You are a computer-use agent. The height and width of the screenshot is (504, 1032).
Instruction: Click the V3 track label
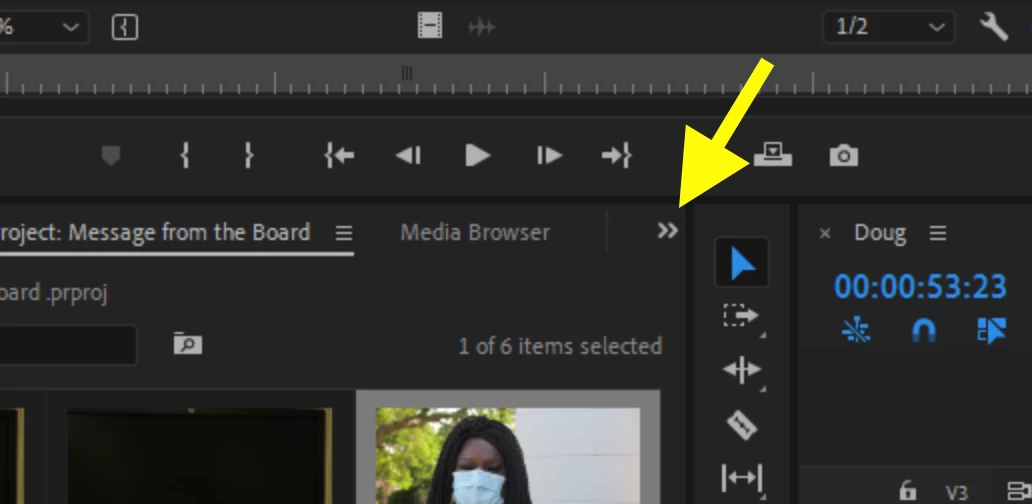pos(956,492)
